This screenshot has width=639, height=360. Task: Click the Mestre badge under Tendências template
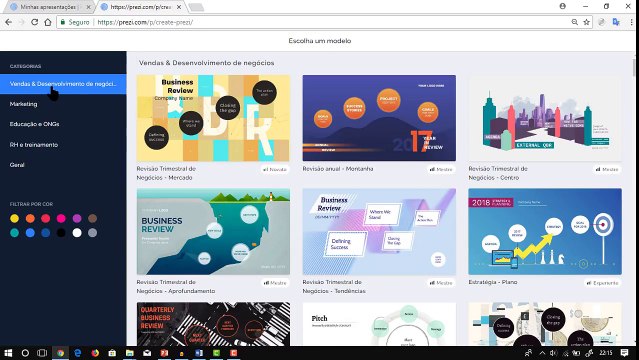coord(441,283)
